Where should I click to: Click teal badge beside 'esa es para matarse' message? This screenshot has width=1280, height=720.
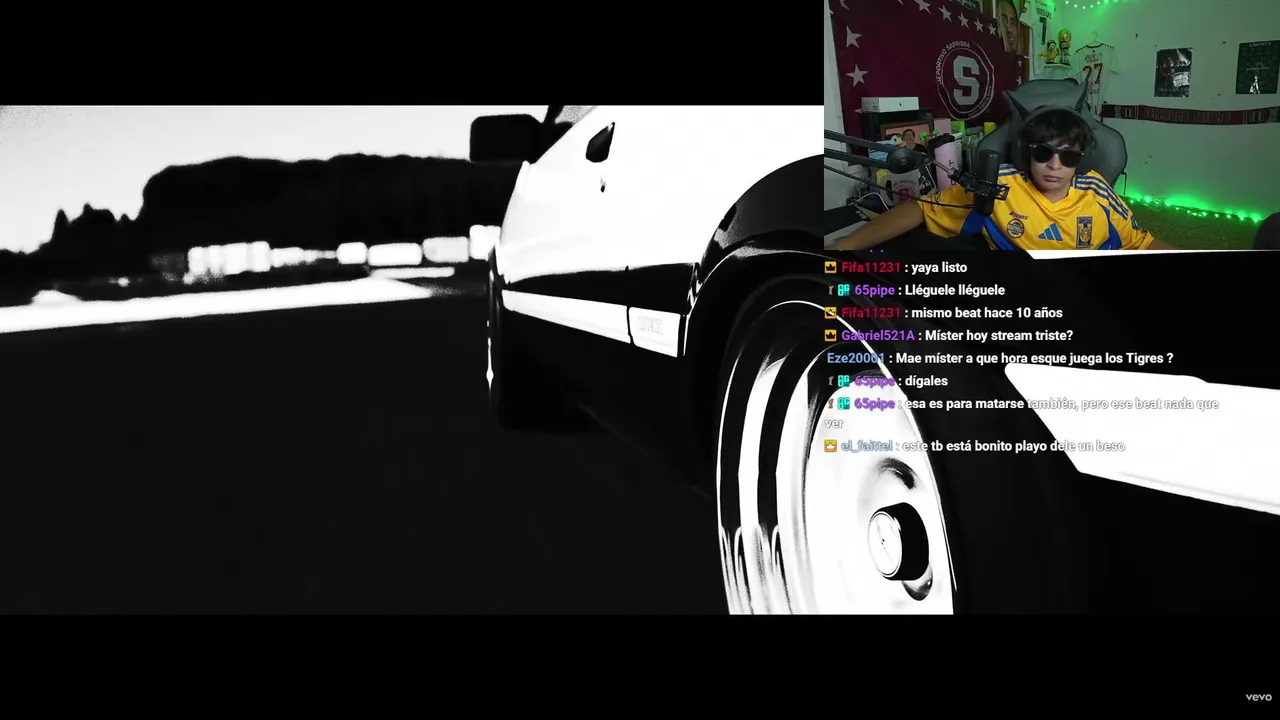pos(844,404)
